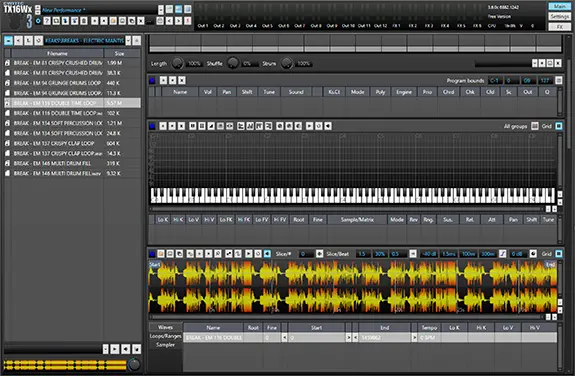This screenshot has width=575, height=376.
Task: Adjust the preview volume knob
Action: pyautogui.click(x=134, y=364)
